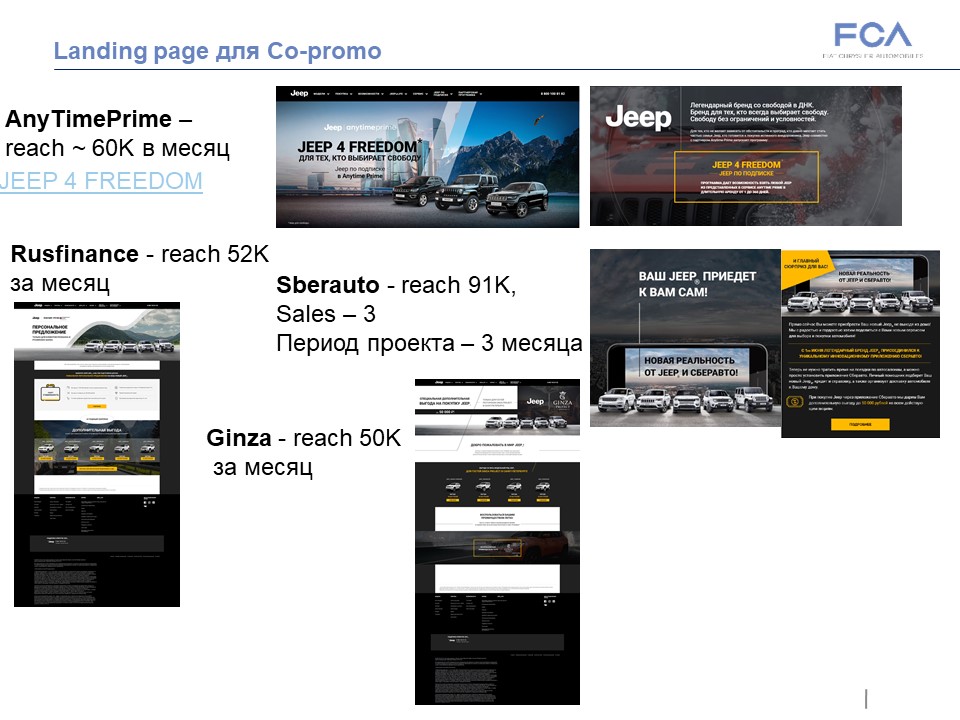Select the Jeep 4 Freedom mountain banner thumbnail
This screenshot has width=960, height=720.
coord(427,157)
